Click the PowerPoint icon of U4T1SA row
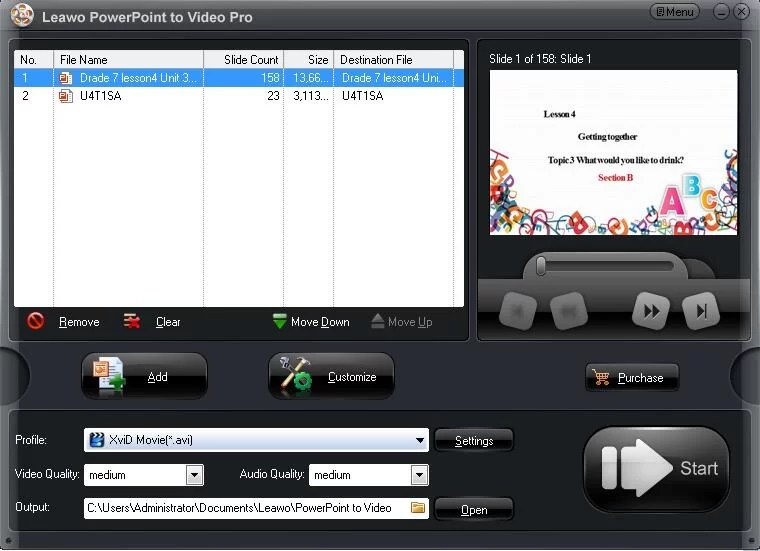This screenshot has height=551, width=760. click(x=65, y=96)
